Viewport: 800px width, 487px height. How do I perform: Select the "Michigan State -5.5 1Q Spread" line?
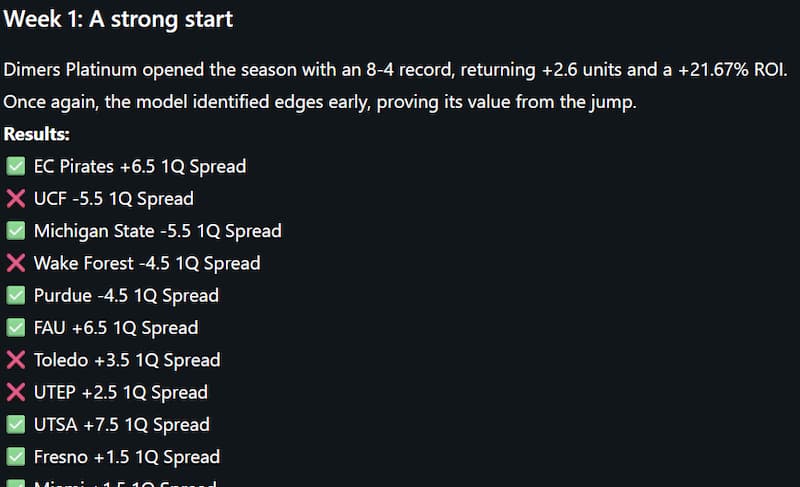pos(158,231)
